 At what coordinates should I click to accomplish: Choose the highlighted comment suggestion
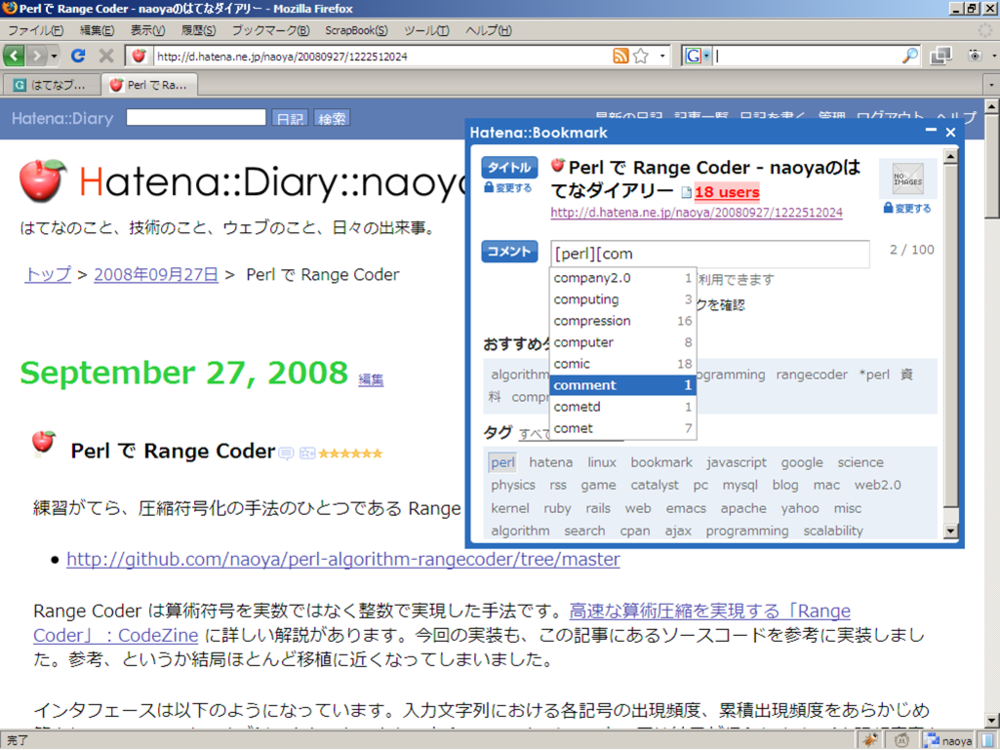pos(622,385)
